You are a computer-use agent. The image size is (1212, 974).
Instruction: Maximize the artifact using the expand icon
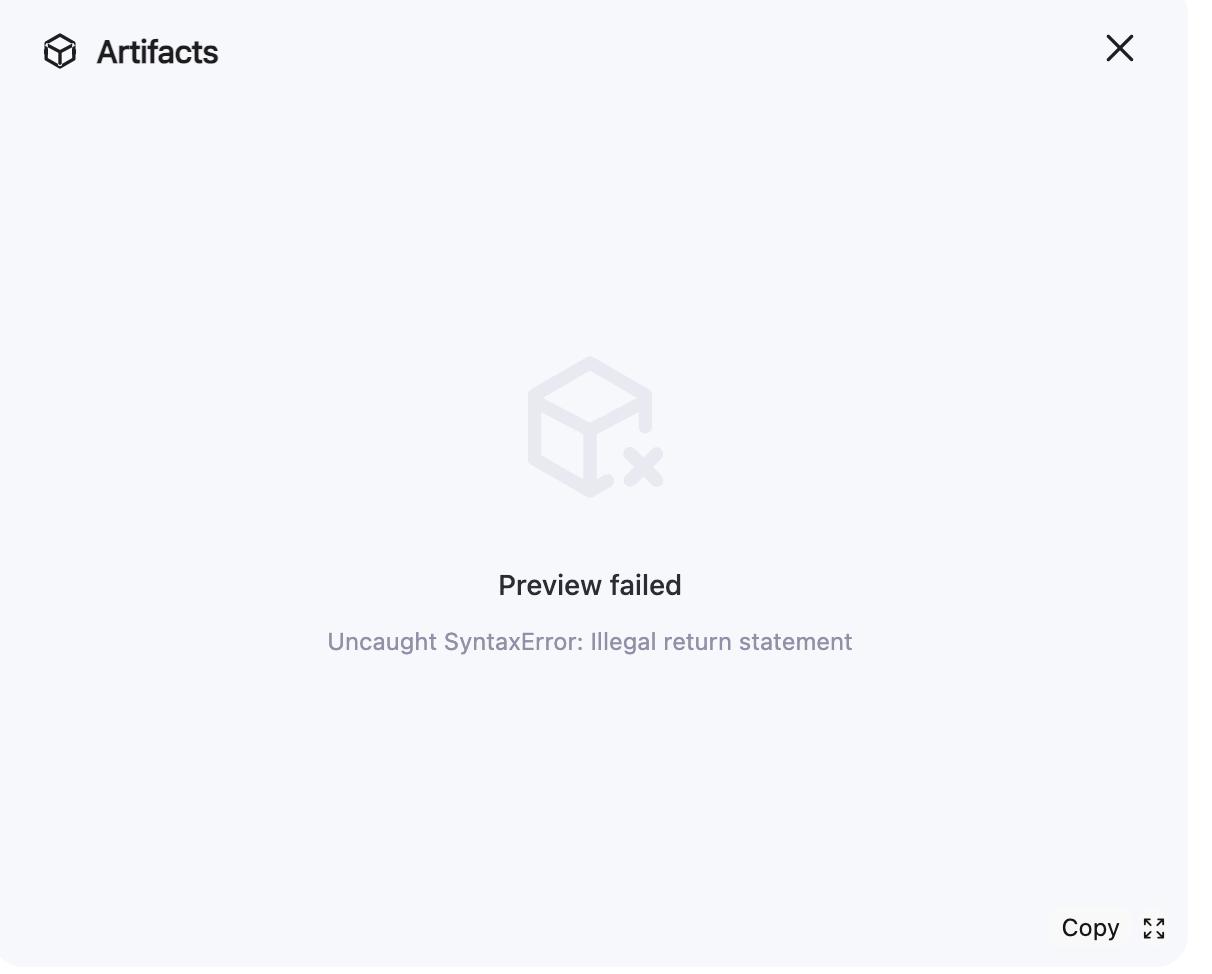click(x=1154, y=928)
